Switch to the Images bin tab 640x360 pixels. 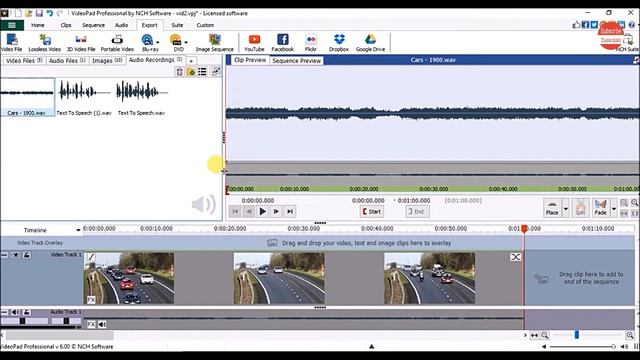point(107,60)
